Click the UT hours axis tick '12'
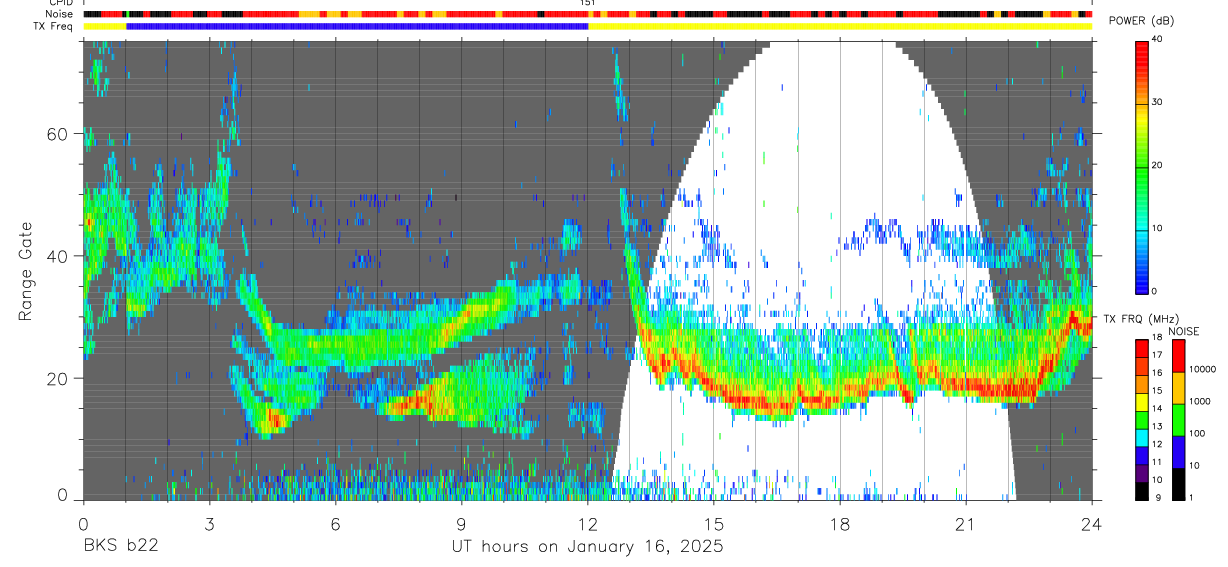Image resolution: width=1228 pixels, height=567 pixels. pyautogui.click(x=588, y=523)
